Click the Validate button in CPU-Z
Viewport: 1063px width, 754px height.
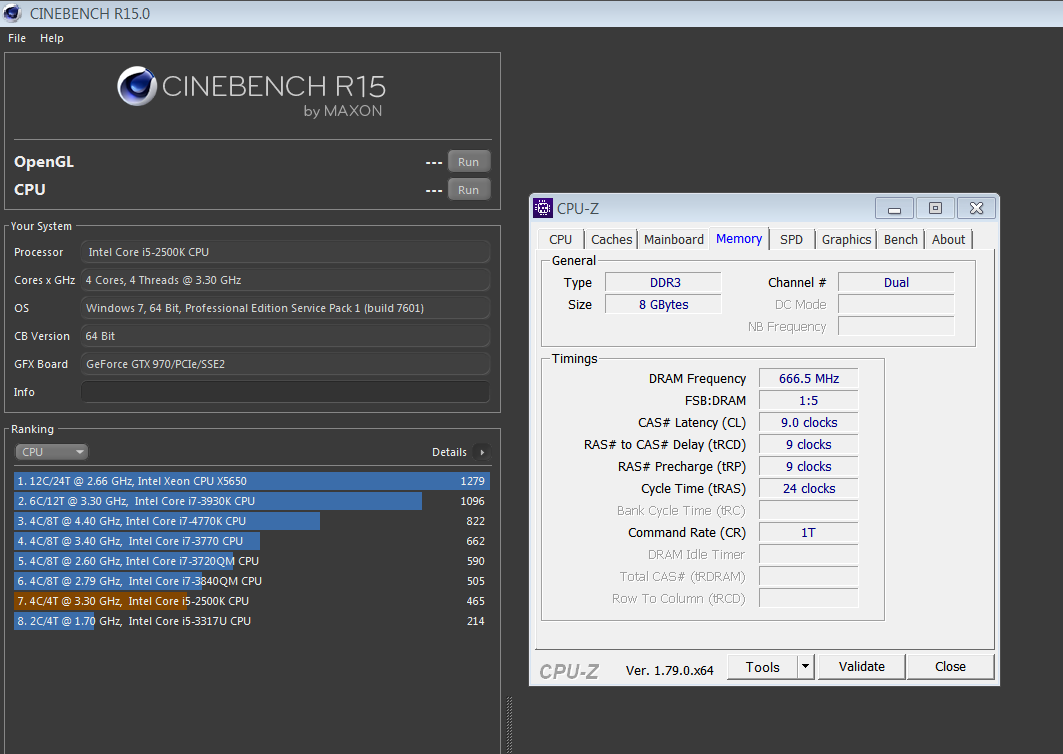pos(862,667)
